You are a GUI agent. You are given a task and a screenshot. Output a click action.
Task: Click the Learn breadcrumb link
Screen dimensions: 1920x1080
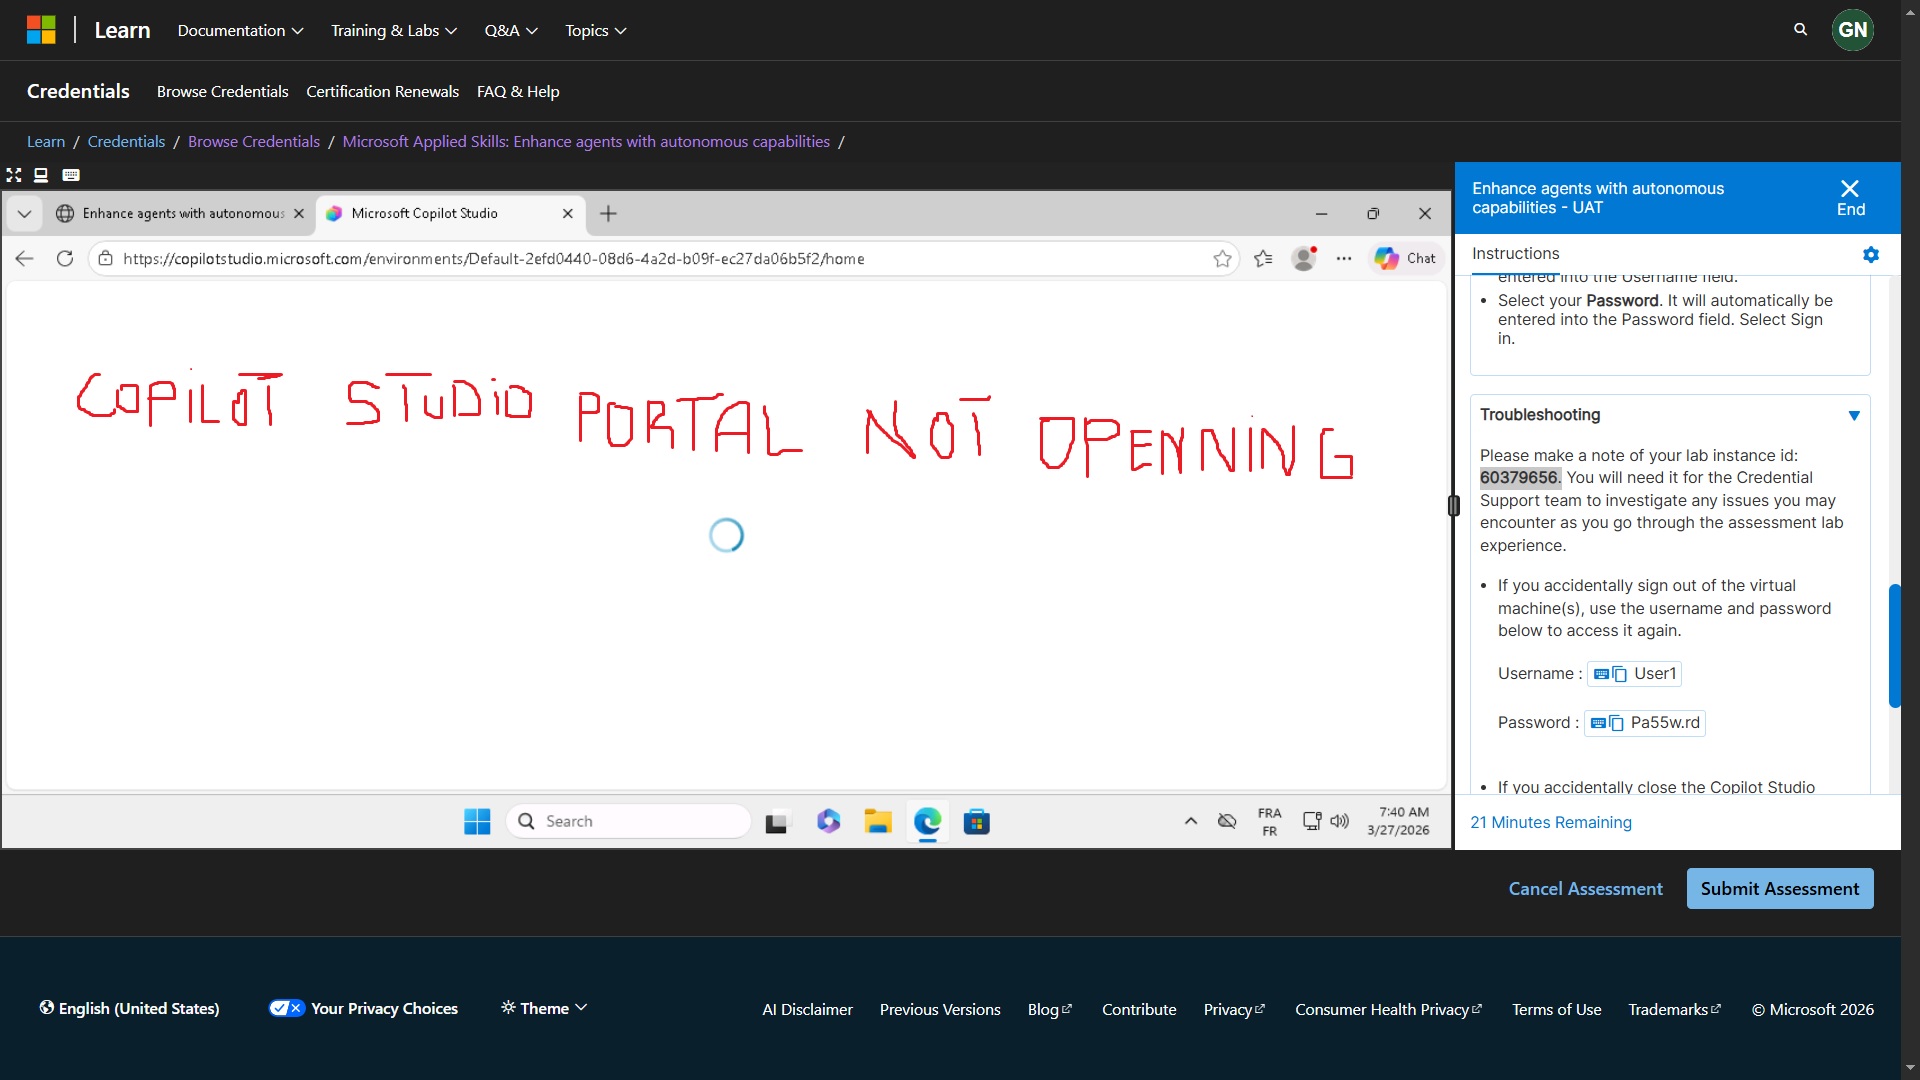click(46, 142)
